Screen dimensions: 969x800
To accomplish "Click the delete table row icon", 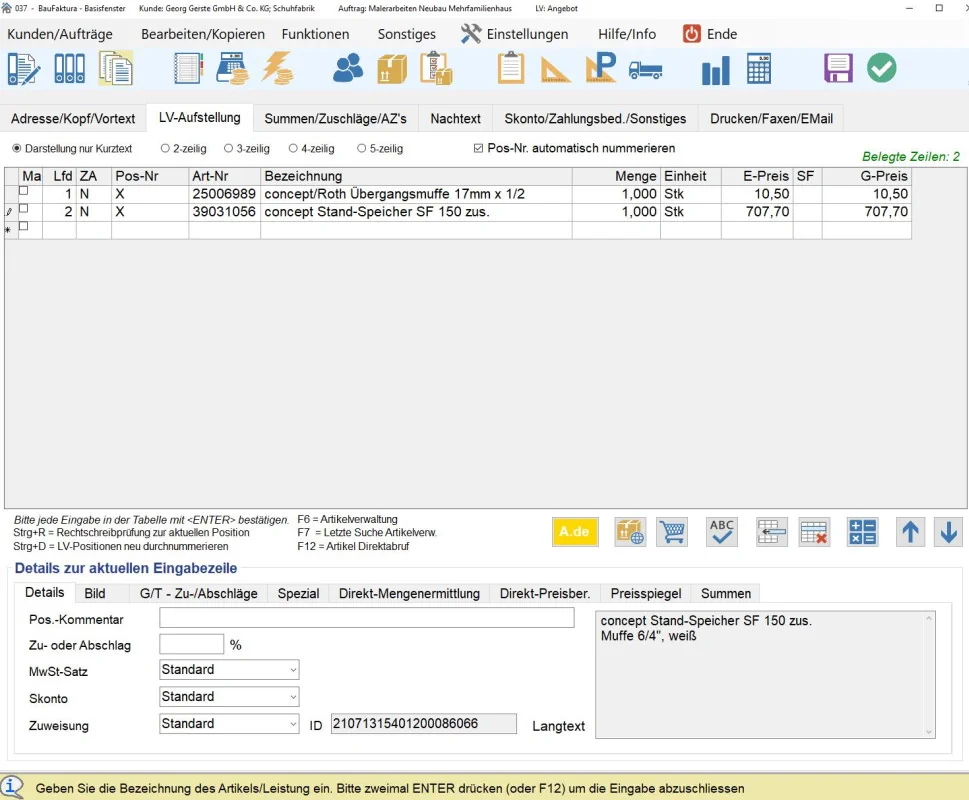I will pos(815,532).
